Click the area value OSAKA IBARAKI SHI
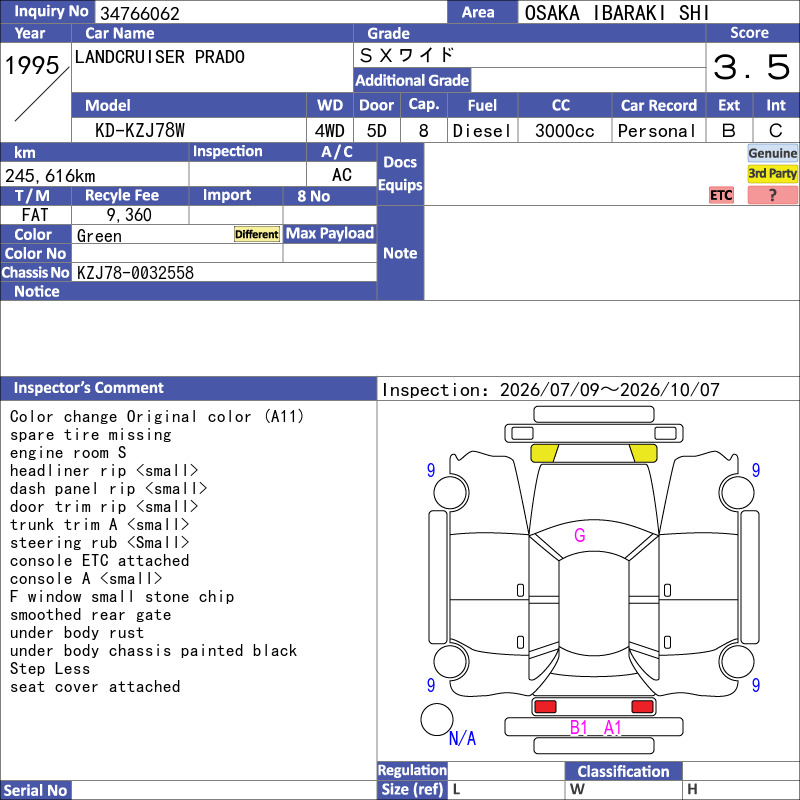The height and width of the screenshot is (800, 800). (x=617, y=13)
